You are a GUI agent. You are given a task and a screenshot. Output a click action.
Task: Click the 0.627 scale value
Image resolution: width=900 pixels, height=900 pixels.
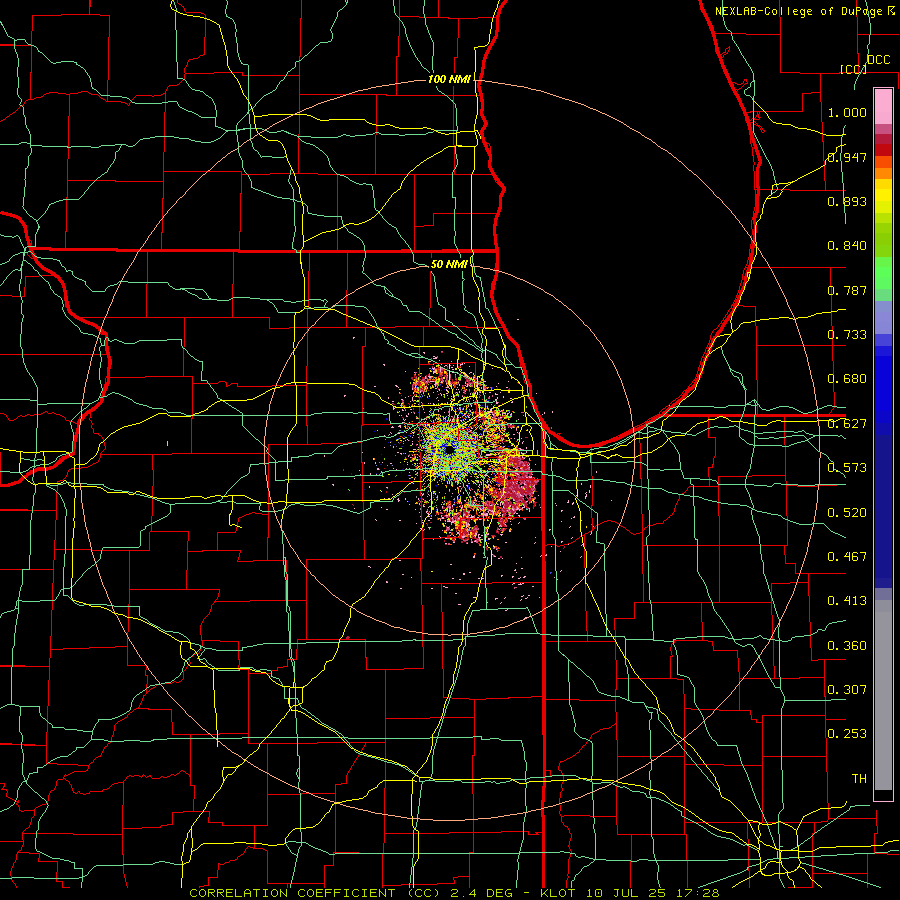[x=847, y=424]
